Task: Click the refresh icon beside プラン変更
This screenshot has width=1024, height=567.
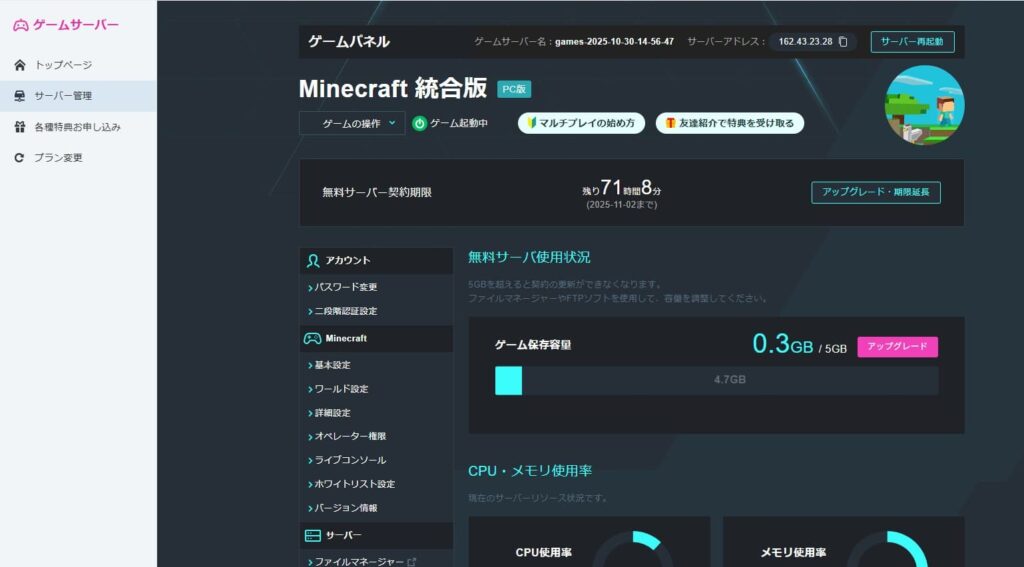Action: coord(20,157)
